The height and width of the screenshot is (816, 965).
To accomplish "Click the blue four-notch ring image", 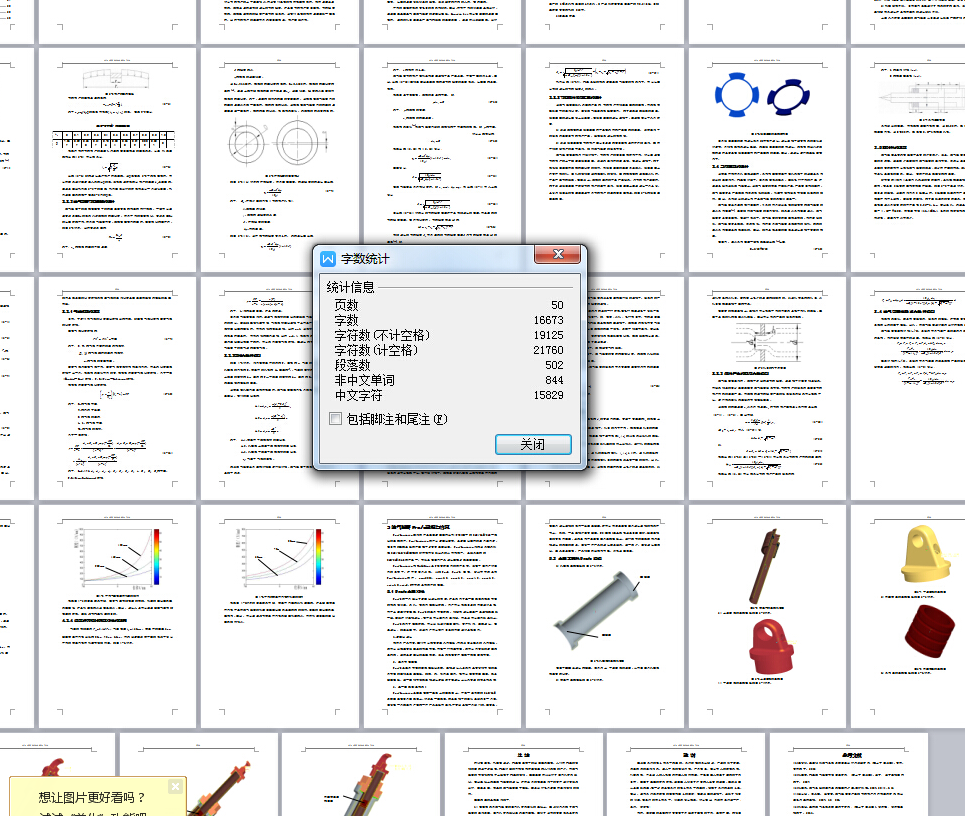I will point(737,95).
